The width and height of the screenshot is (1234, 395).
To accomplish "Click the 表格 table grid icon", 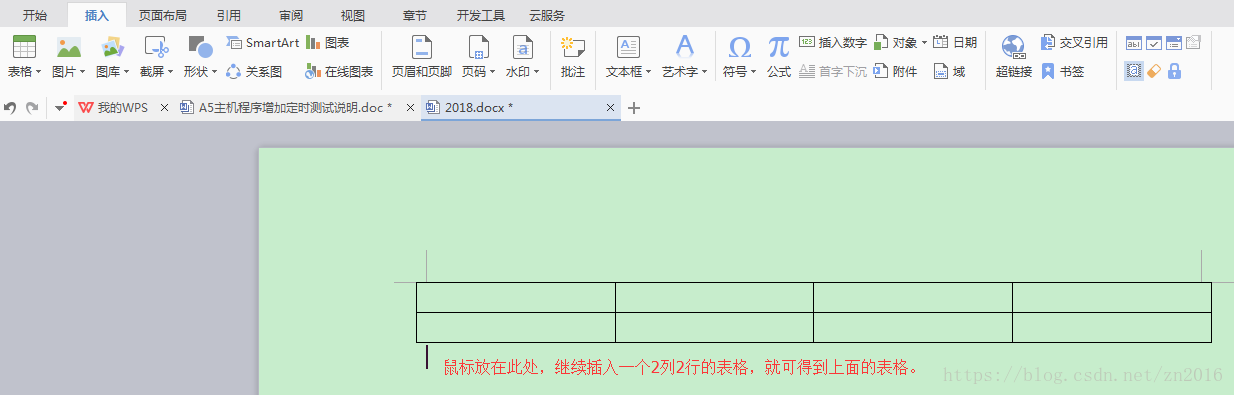I will pos(24,47).
